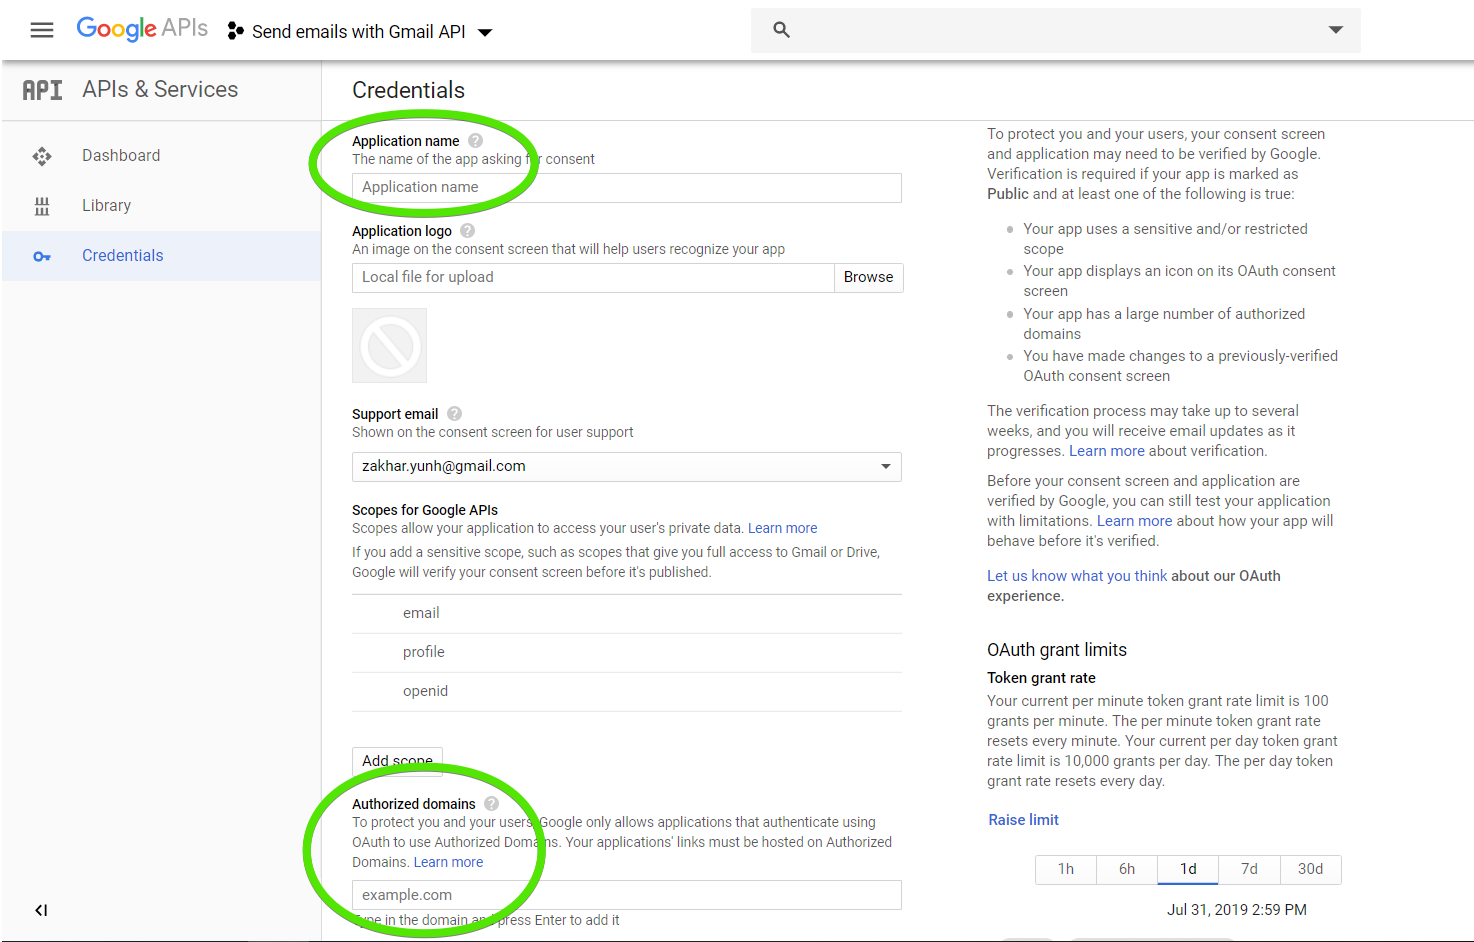This screenshot has width=1474, height=942.
Task: Click the Jul 31, 2019 2:59 PM timestamp
Action: point(1237,910)
